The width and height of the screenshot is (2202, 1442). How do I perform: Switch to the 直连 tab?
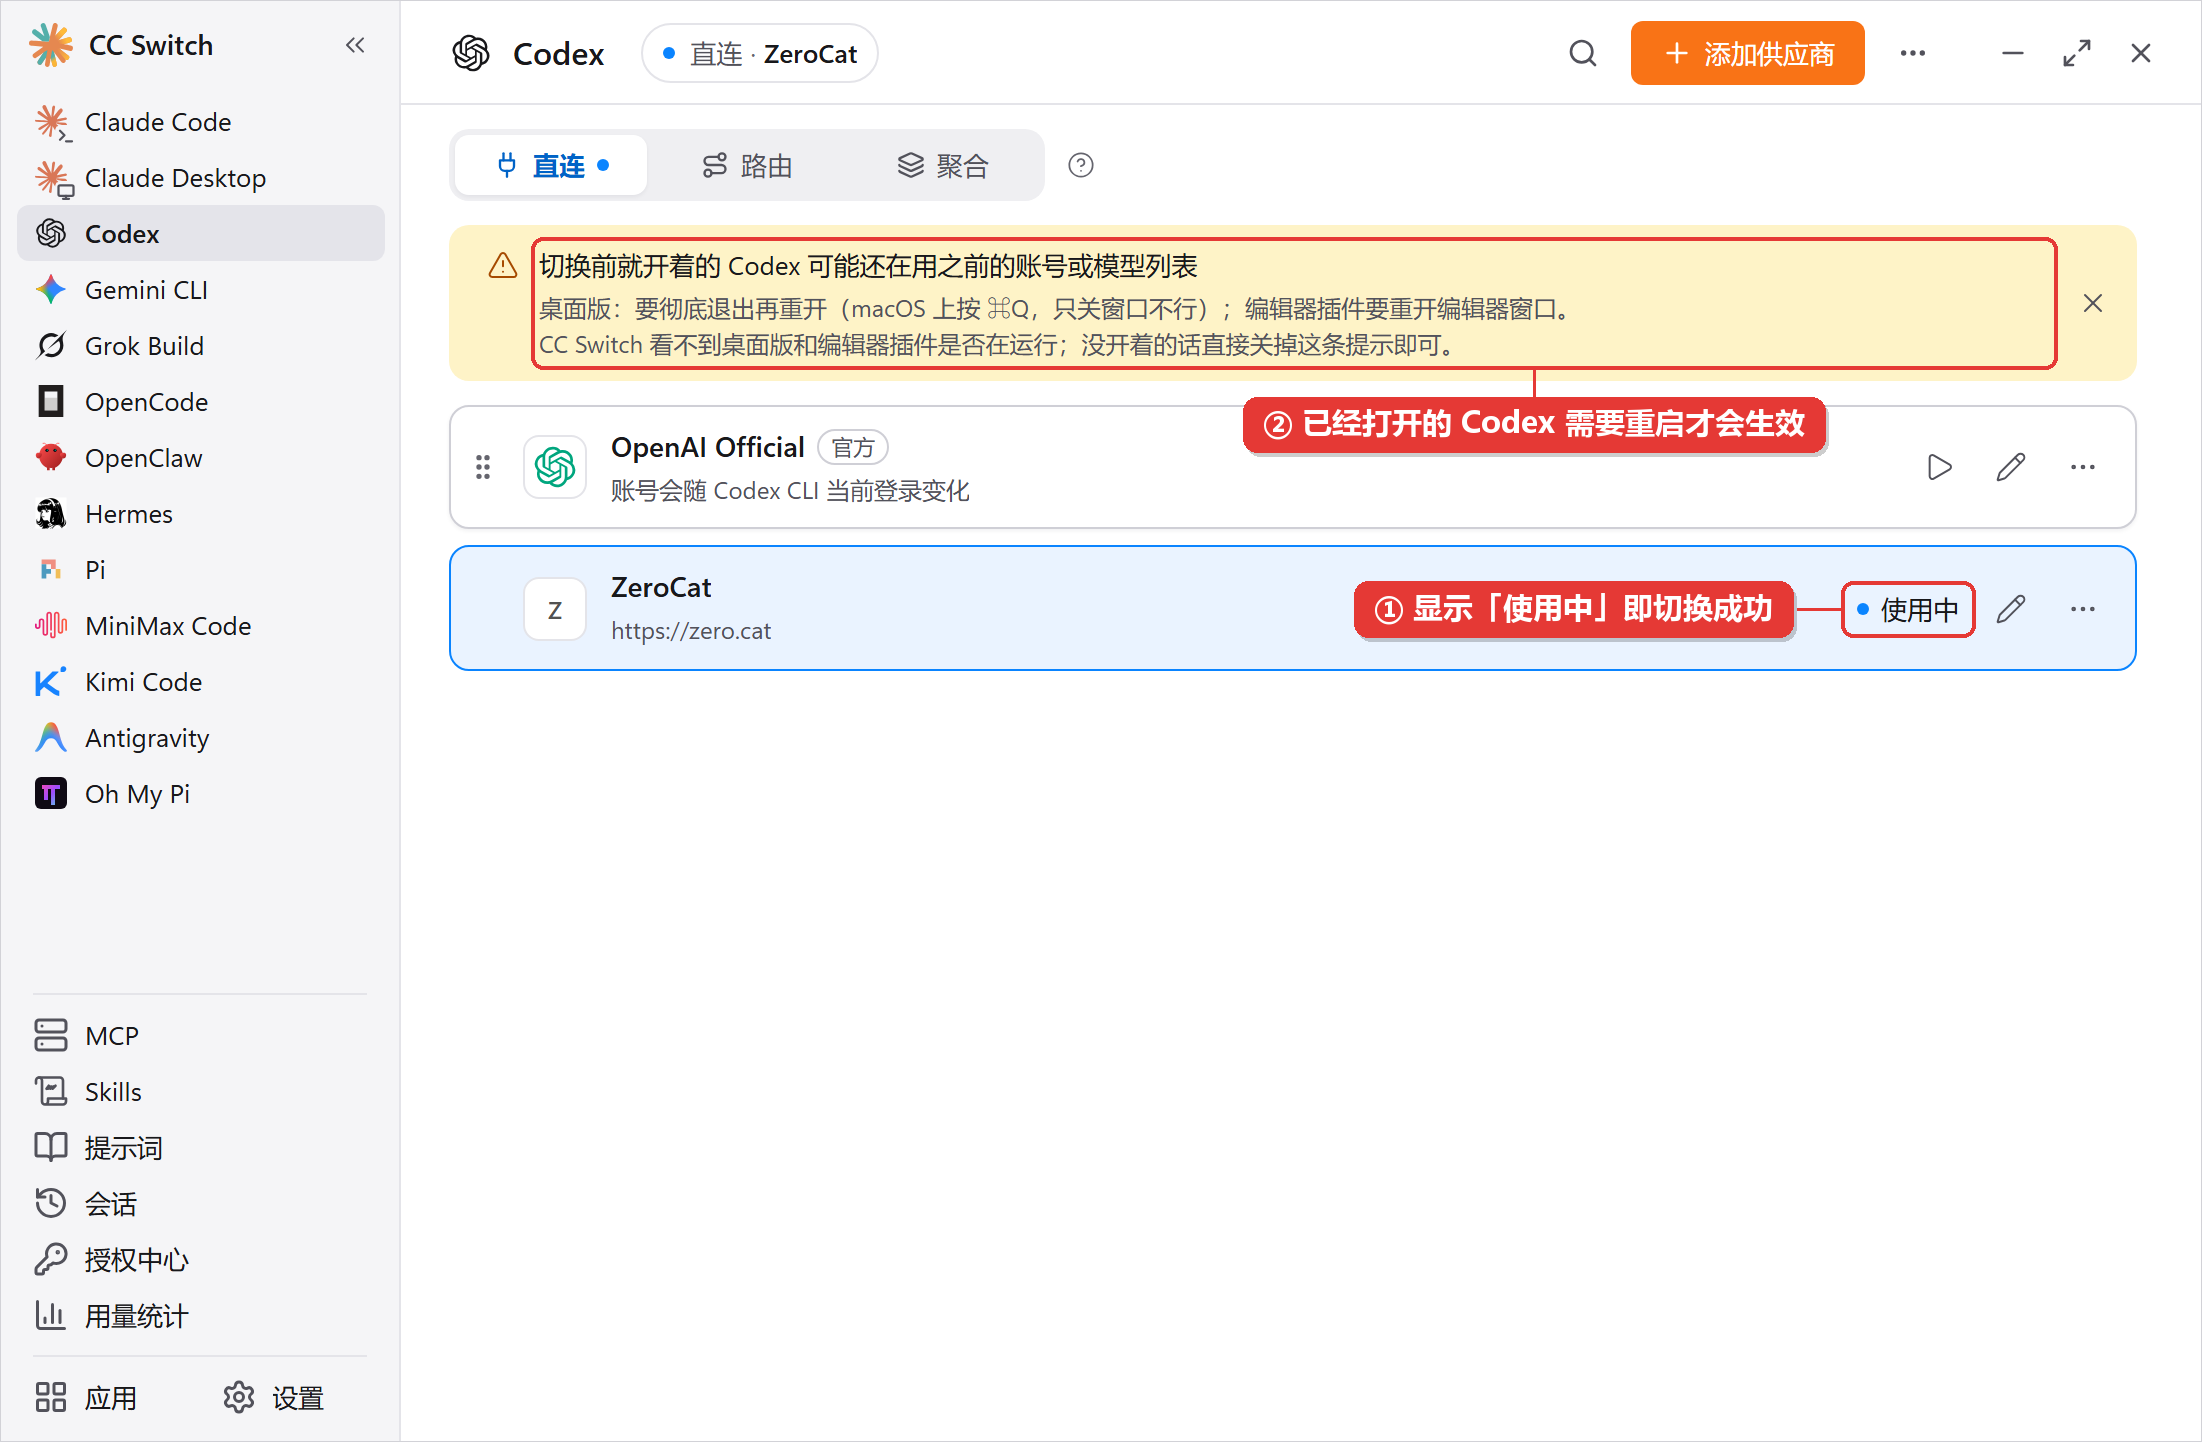click(x=552, y=165)
